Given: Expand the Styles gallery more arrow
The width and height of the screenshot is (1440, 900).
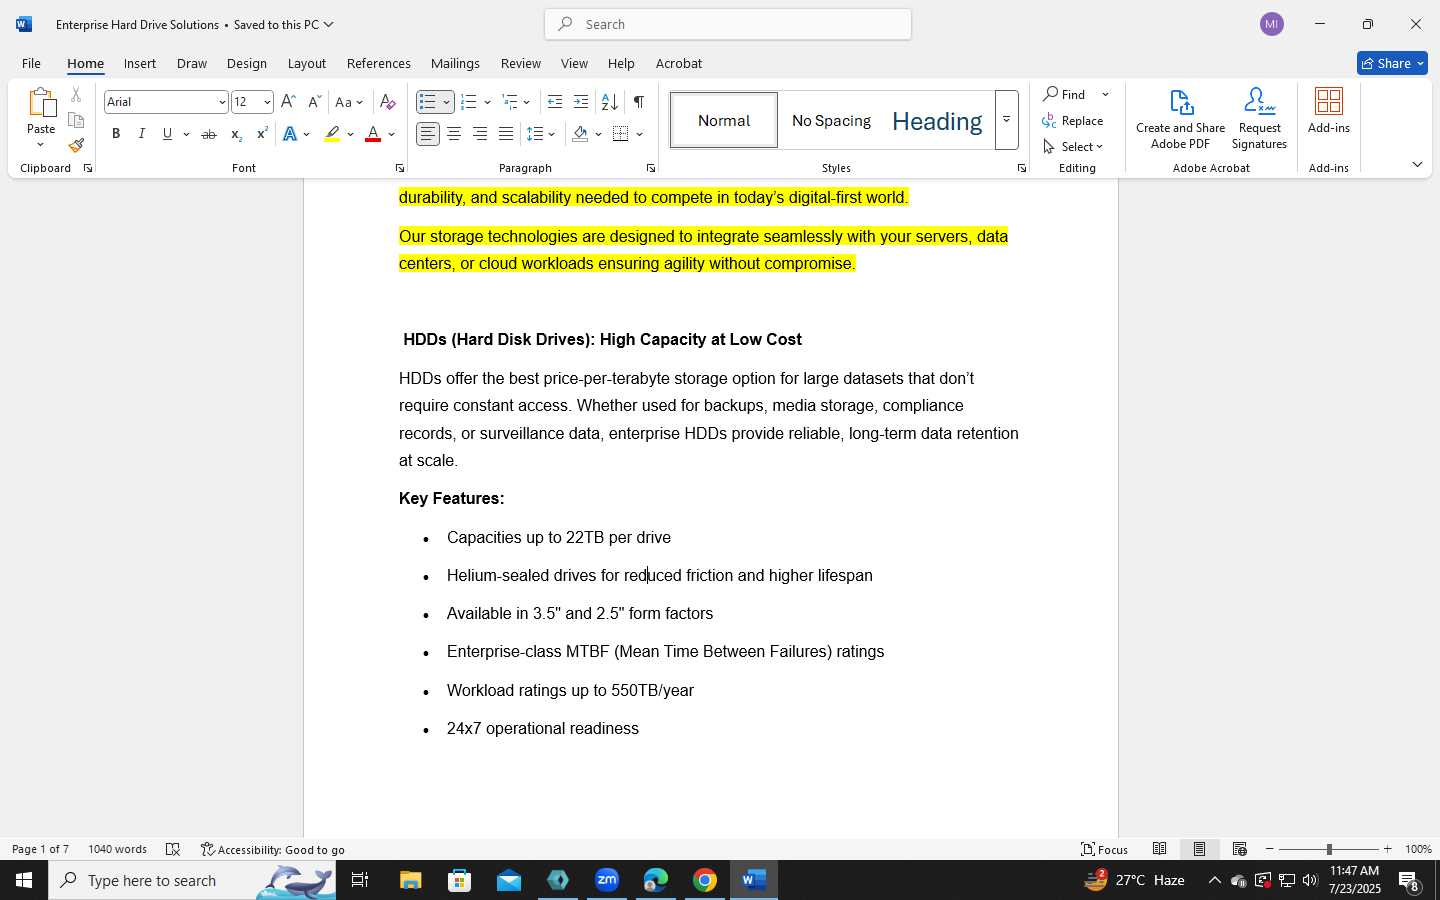Looking at the screenshot, I should point(1006,120).
